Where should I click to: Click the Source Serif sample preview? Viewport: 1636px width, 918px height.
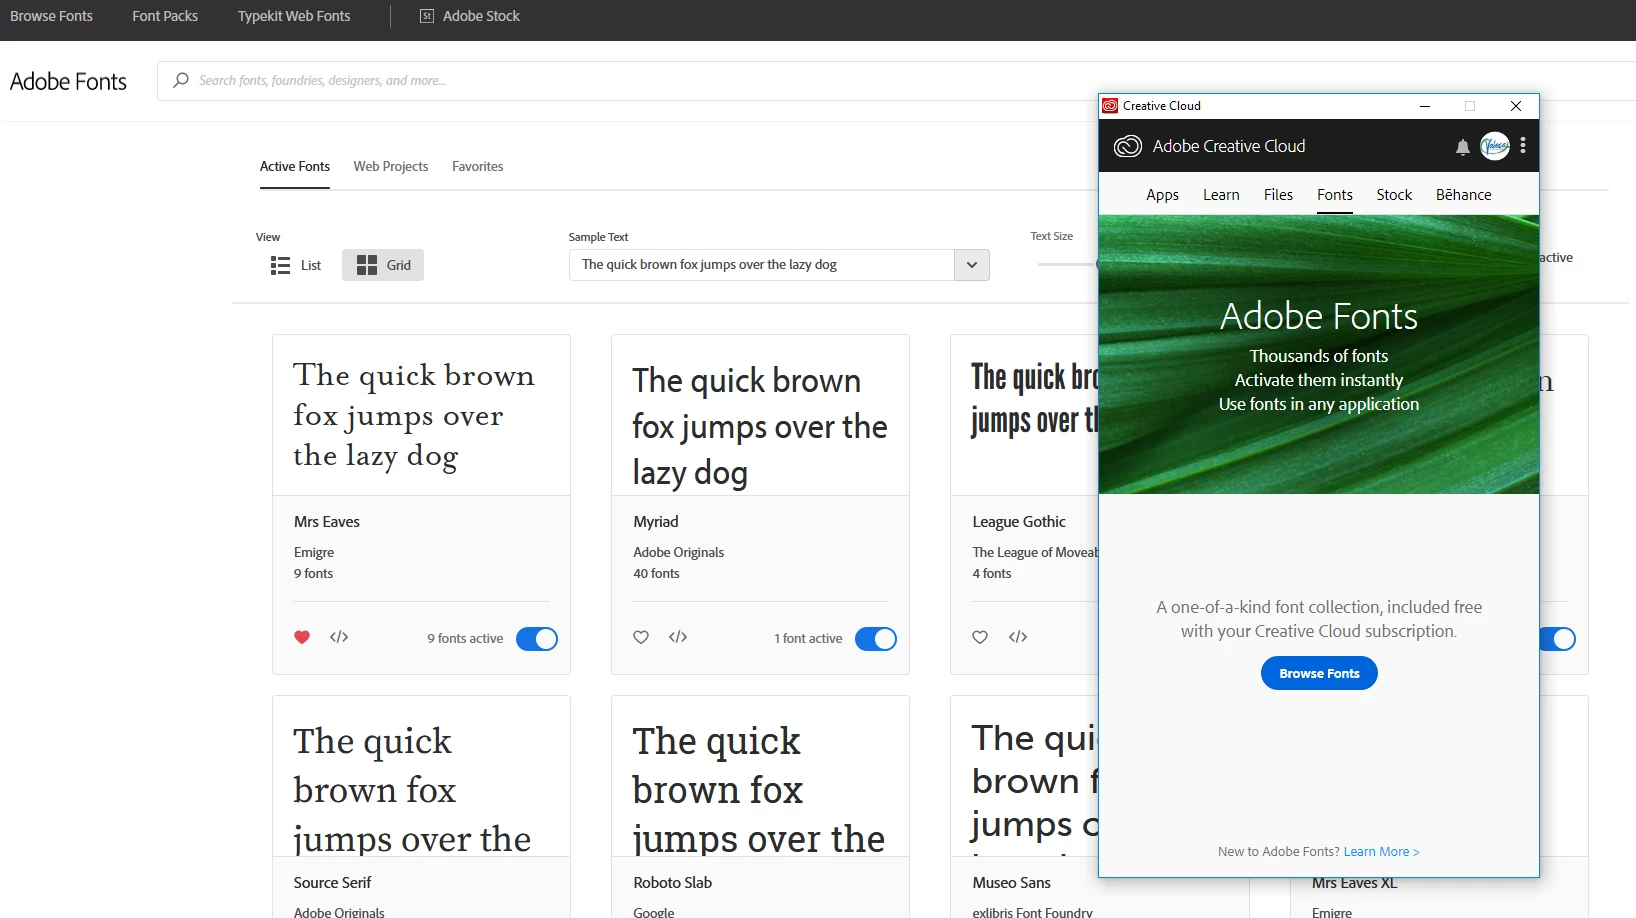coord(421,776)
